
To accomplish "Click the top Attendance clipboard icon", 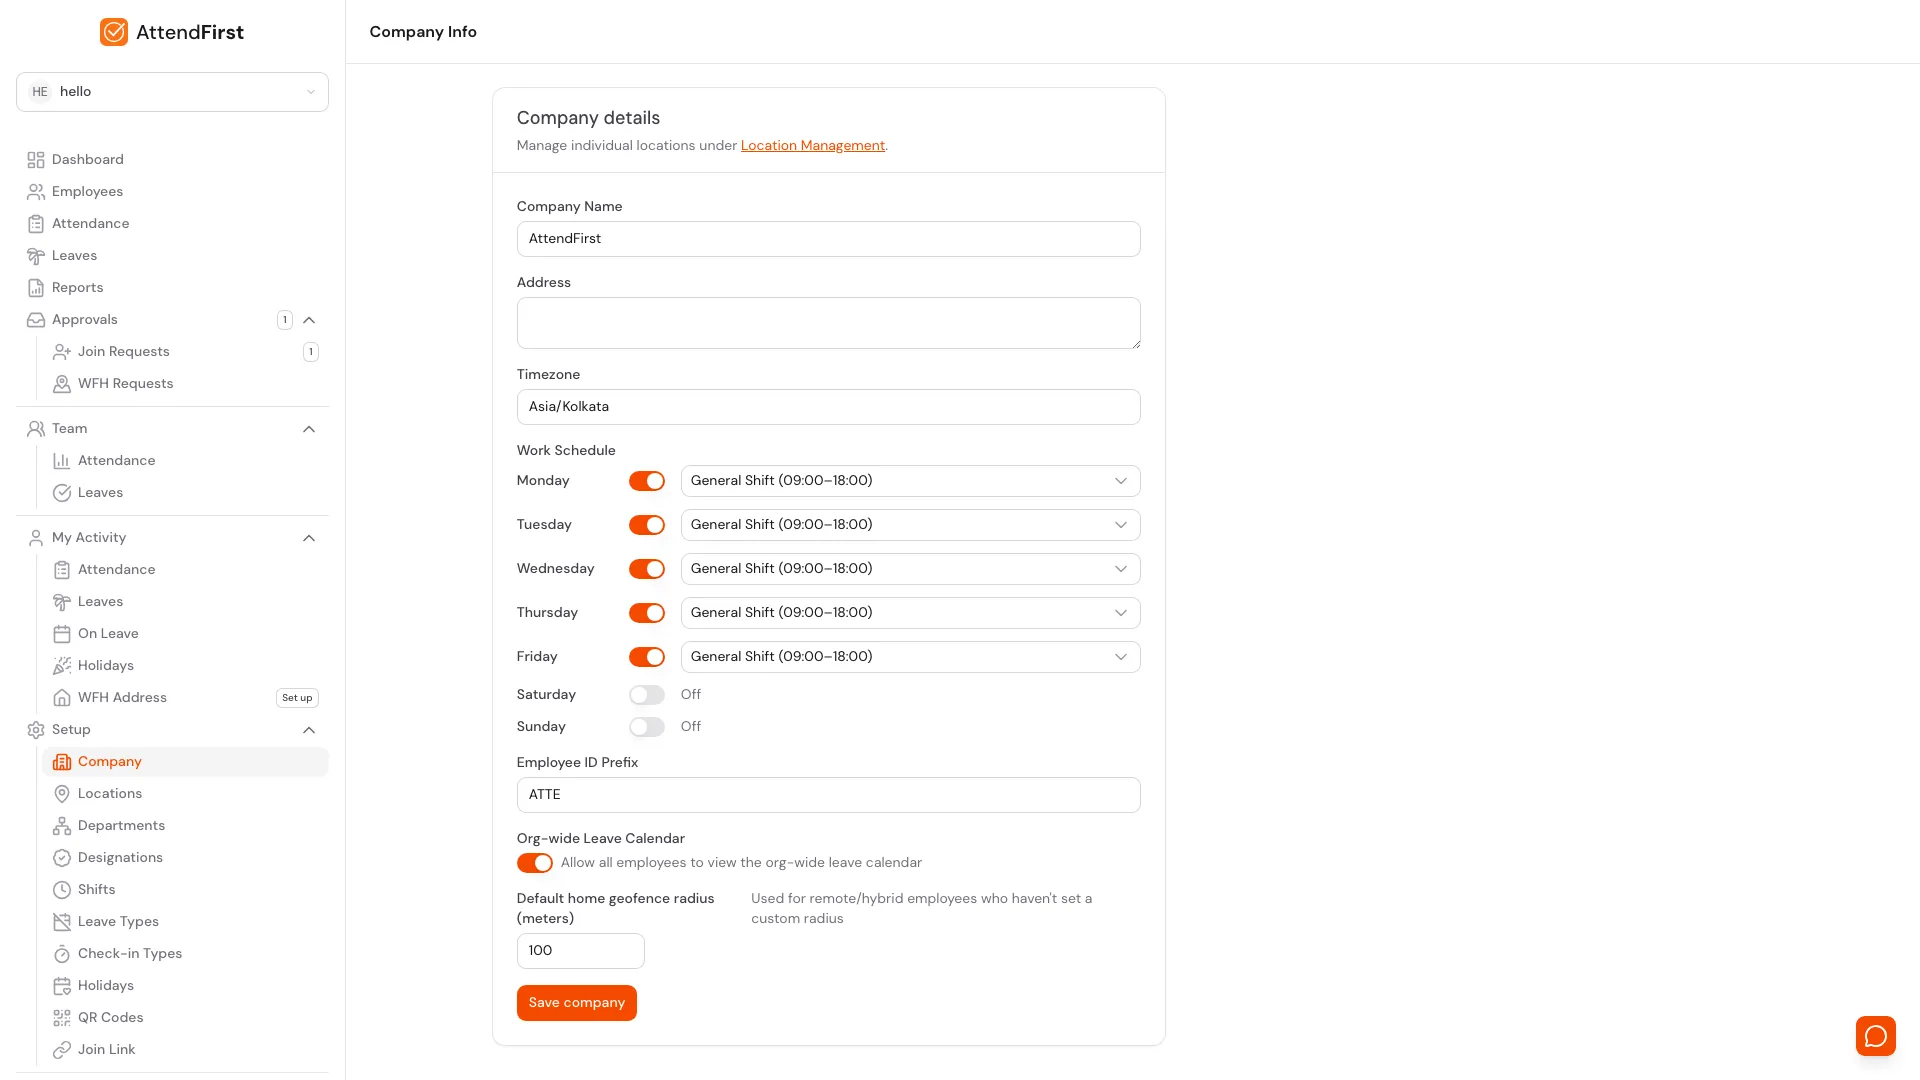I will click(36, 224).
